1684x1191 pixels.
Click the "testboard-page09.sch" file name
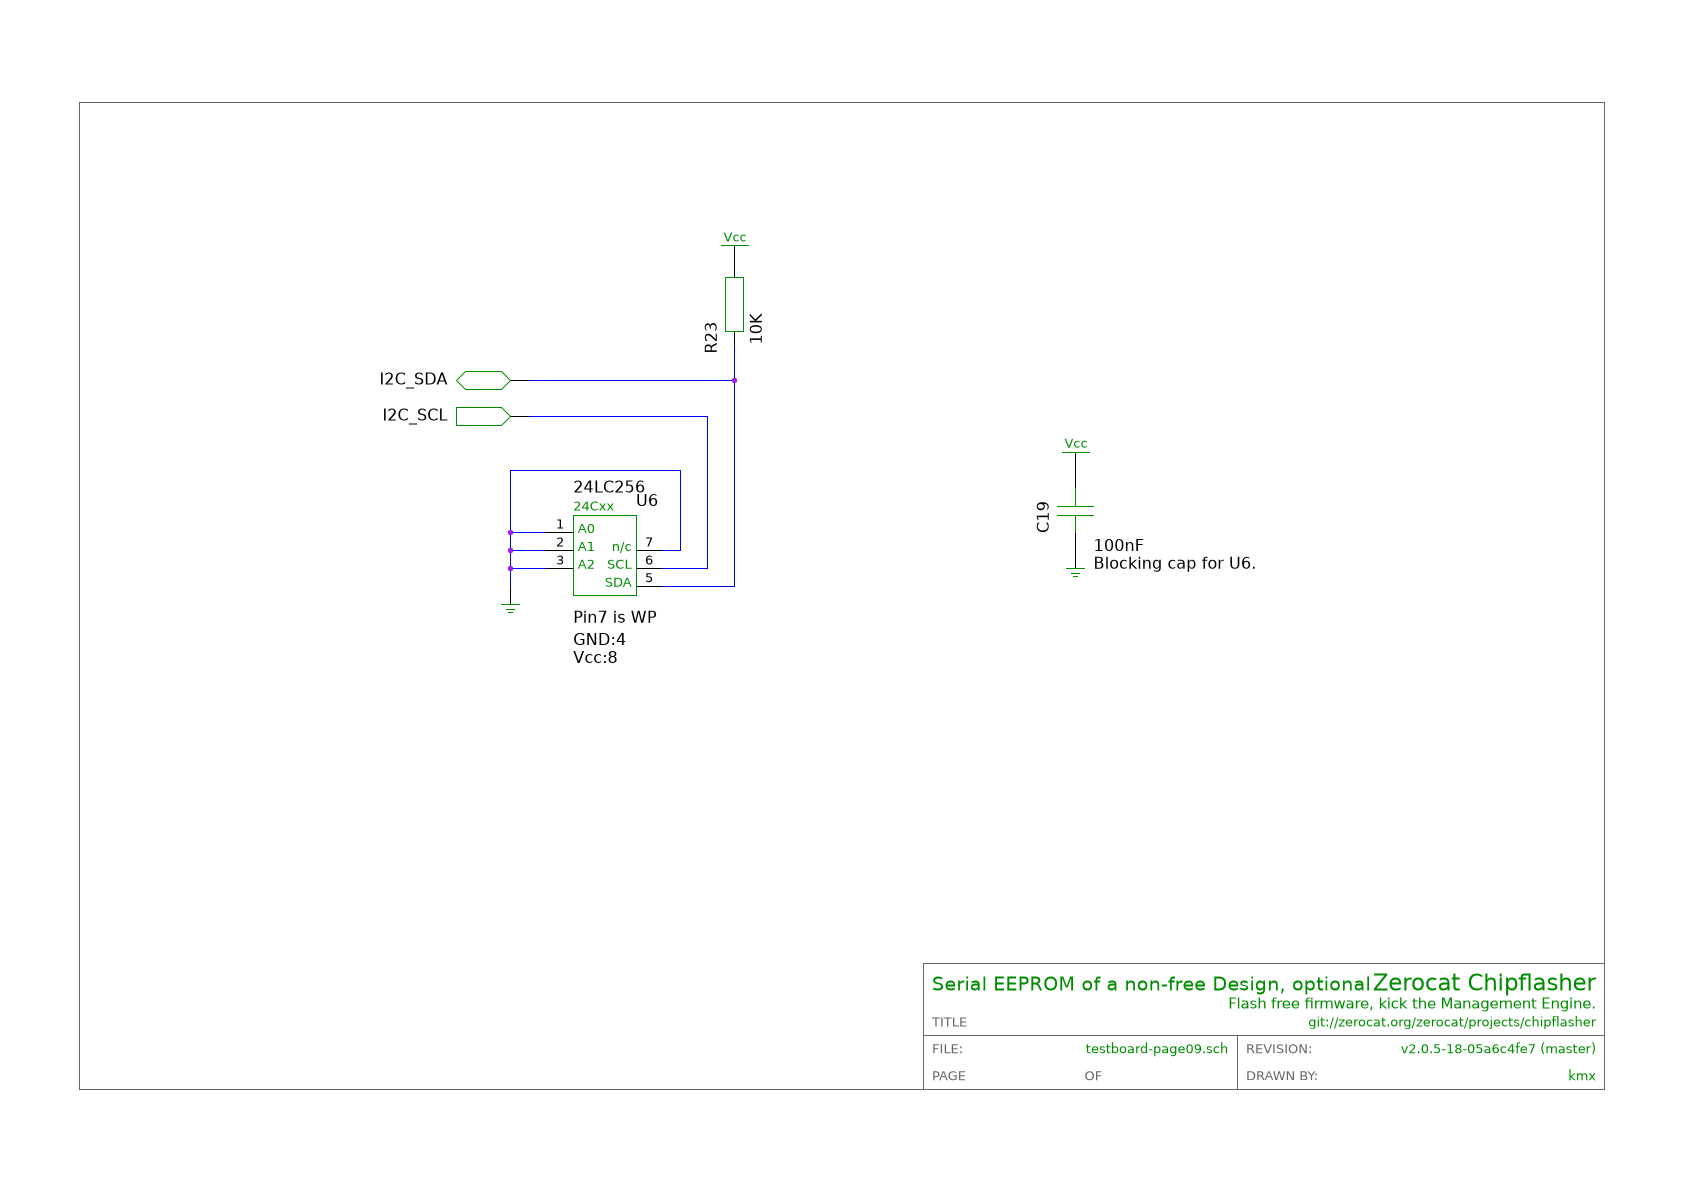tap(1157, 1049)
